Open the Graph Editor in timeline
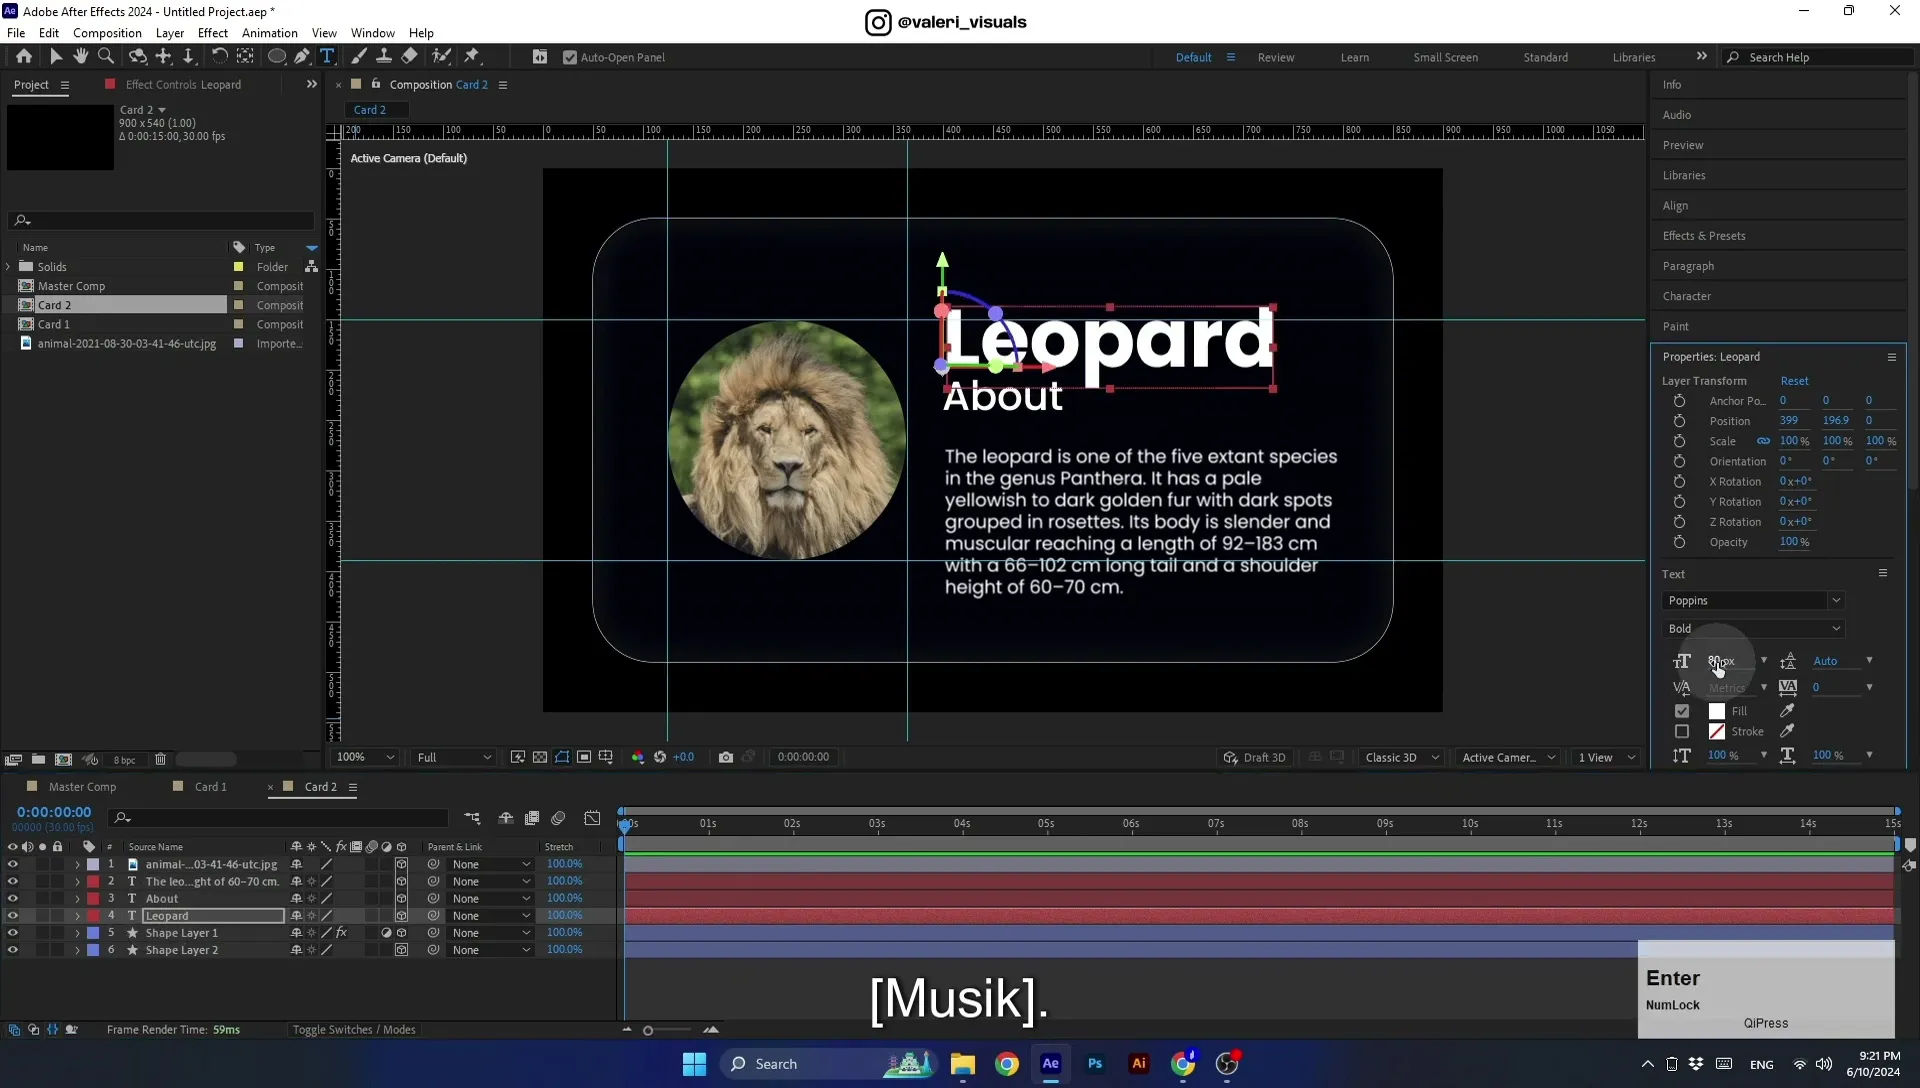 593,818
